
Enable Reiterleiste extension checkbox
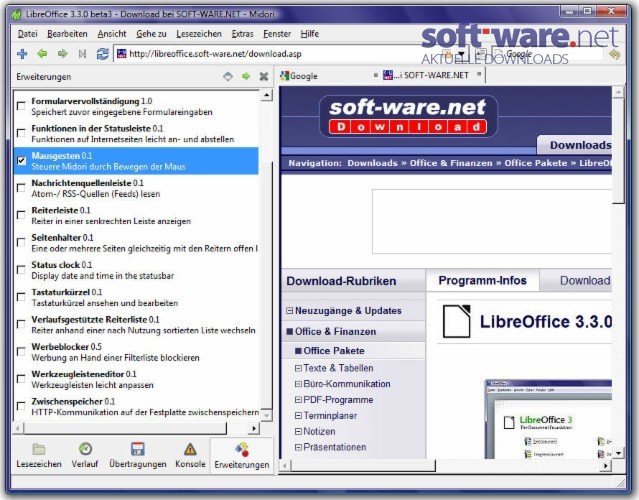click(x=21, y=215)
